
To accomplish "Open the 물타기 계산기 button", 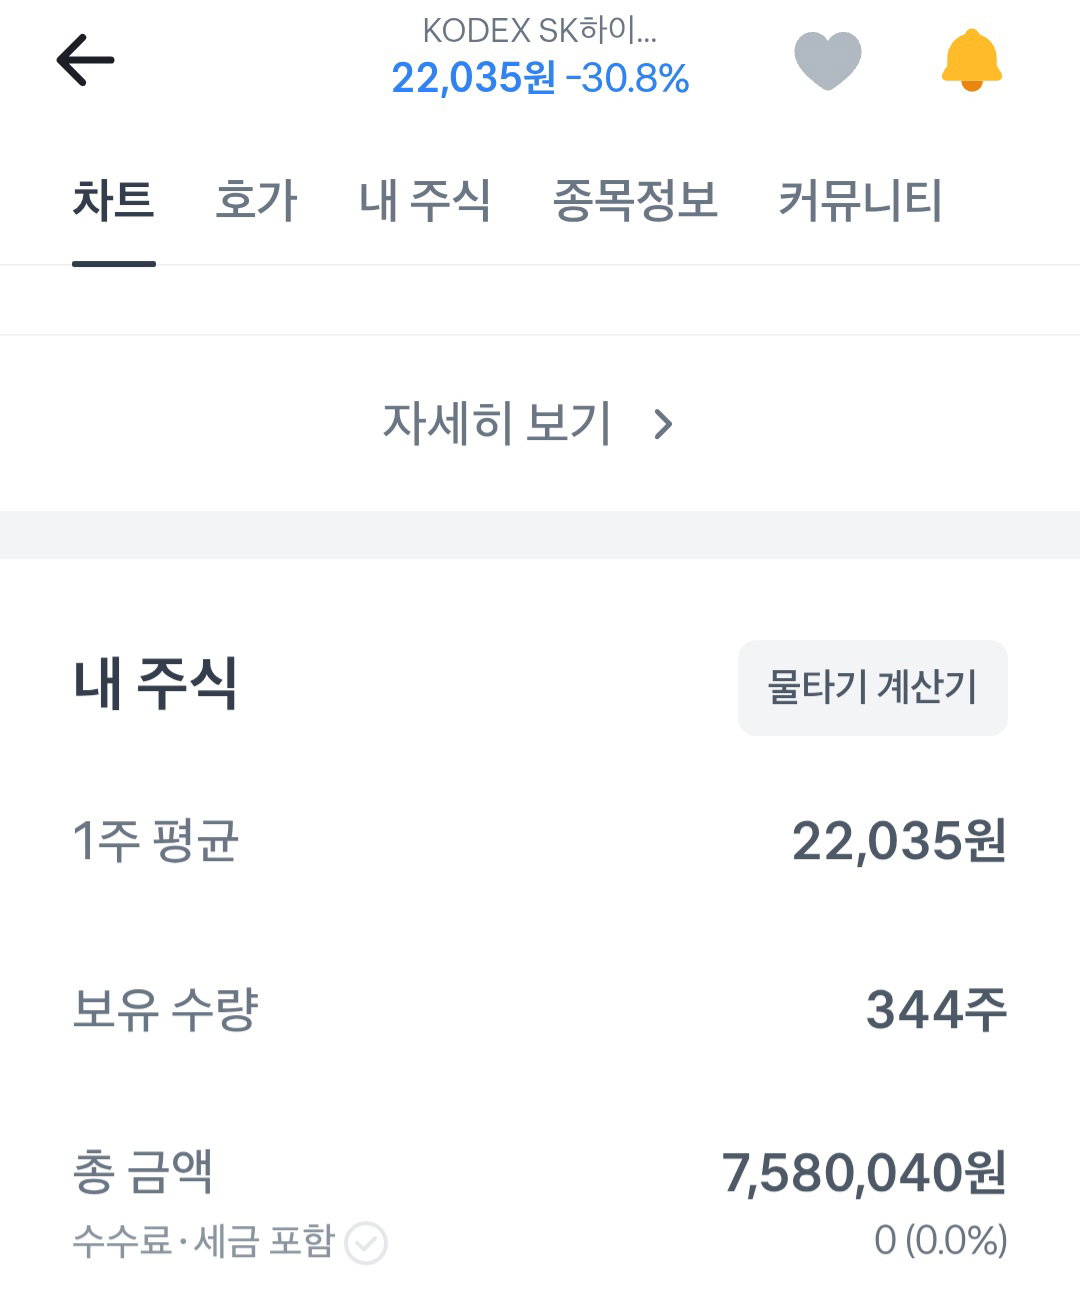I will click(x=872, y=688).
